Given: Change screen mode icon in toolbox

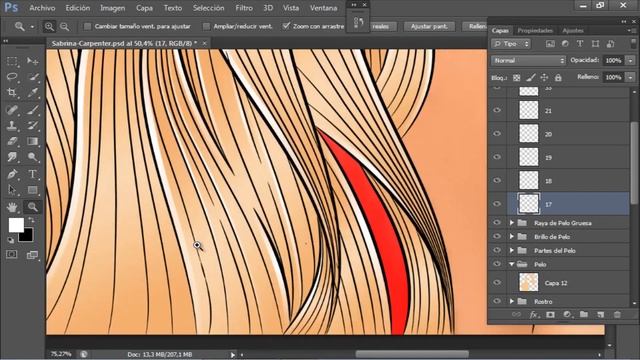Looking at the screenshot, I should (x=32, y=255).
